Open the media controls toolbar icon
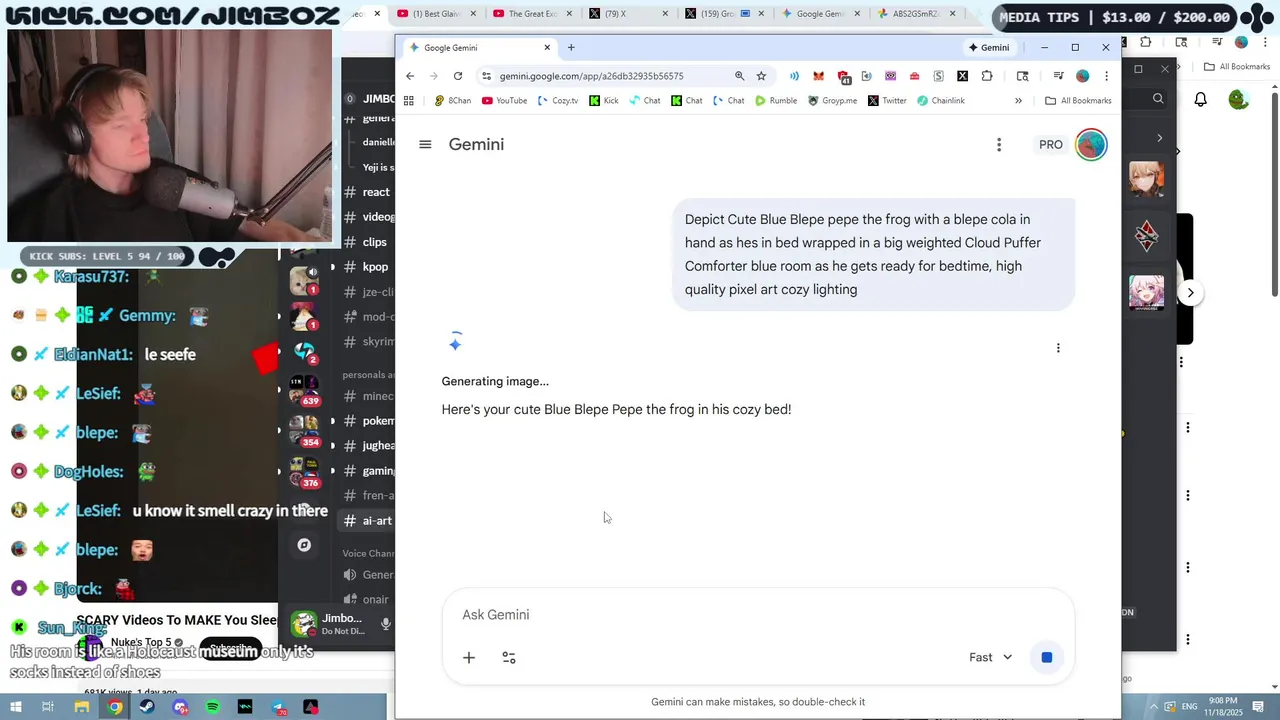 click(1058, 76)
